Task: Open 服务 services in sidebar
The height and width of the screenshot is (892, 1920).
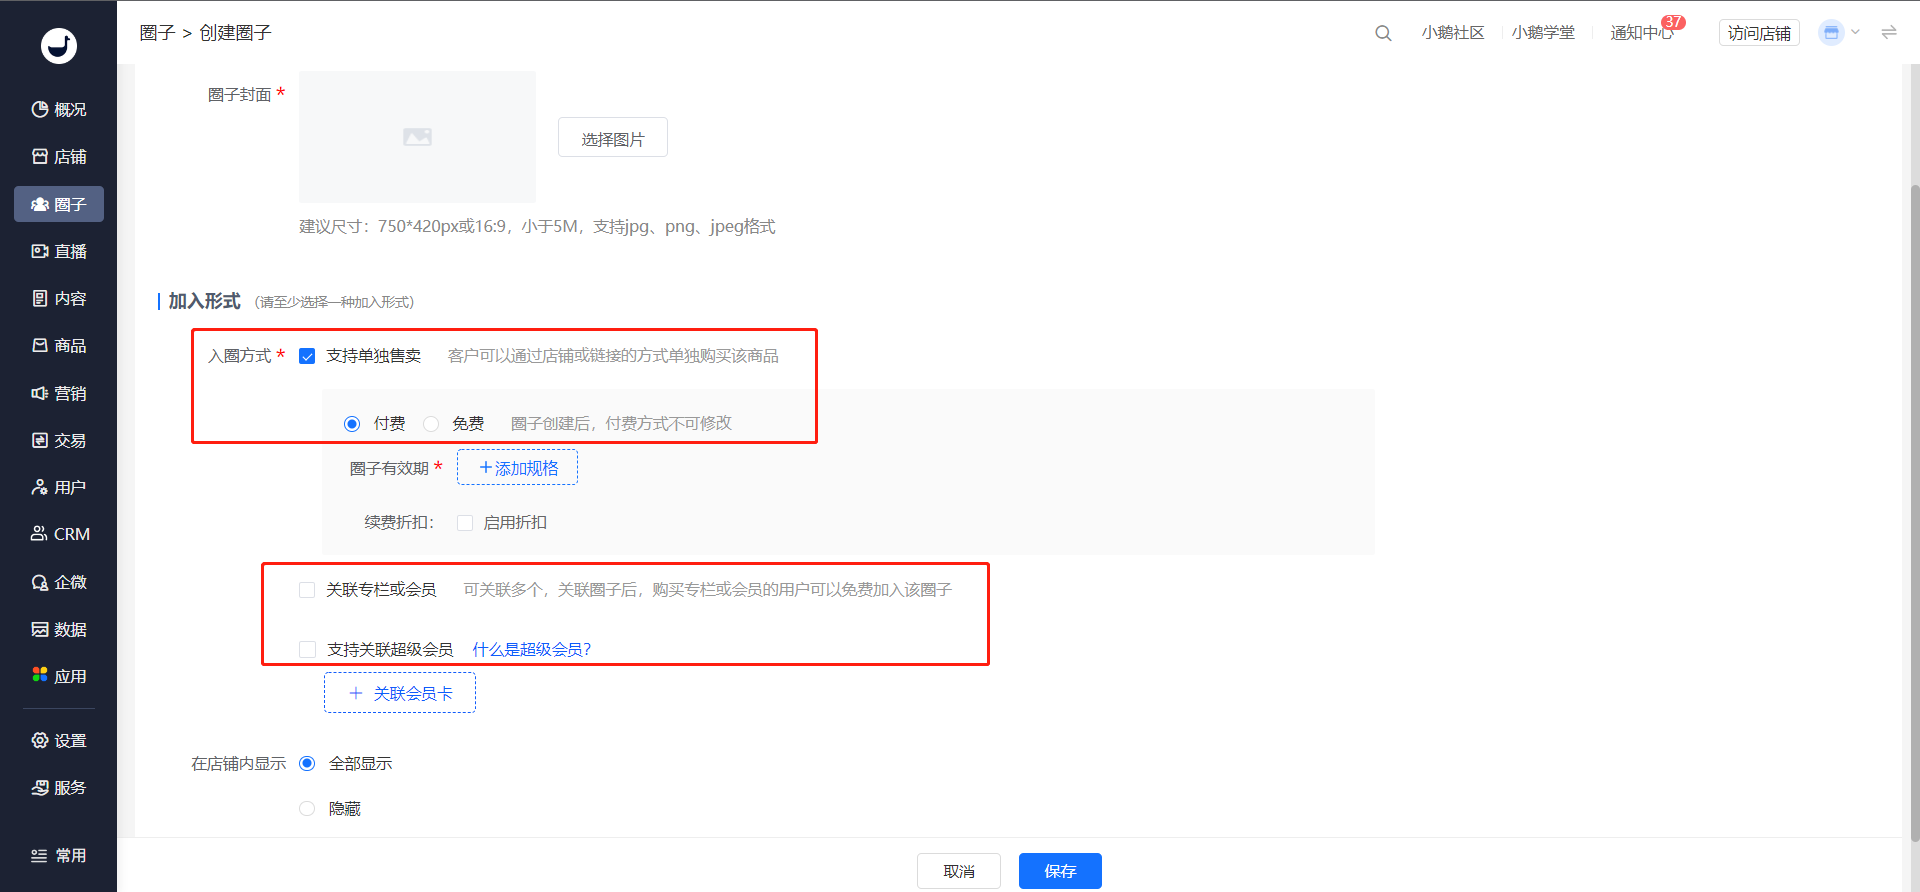Action: tap(59, 787)
